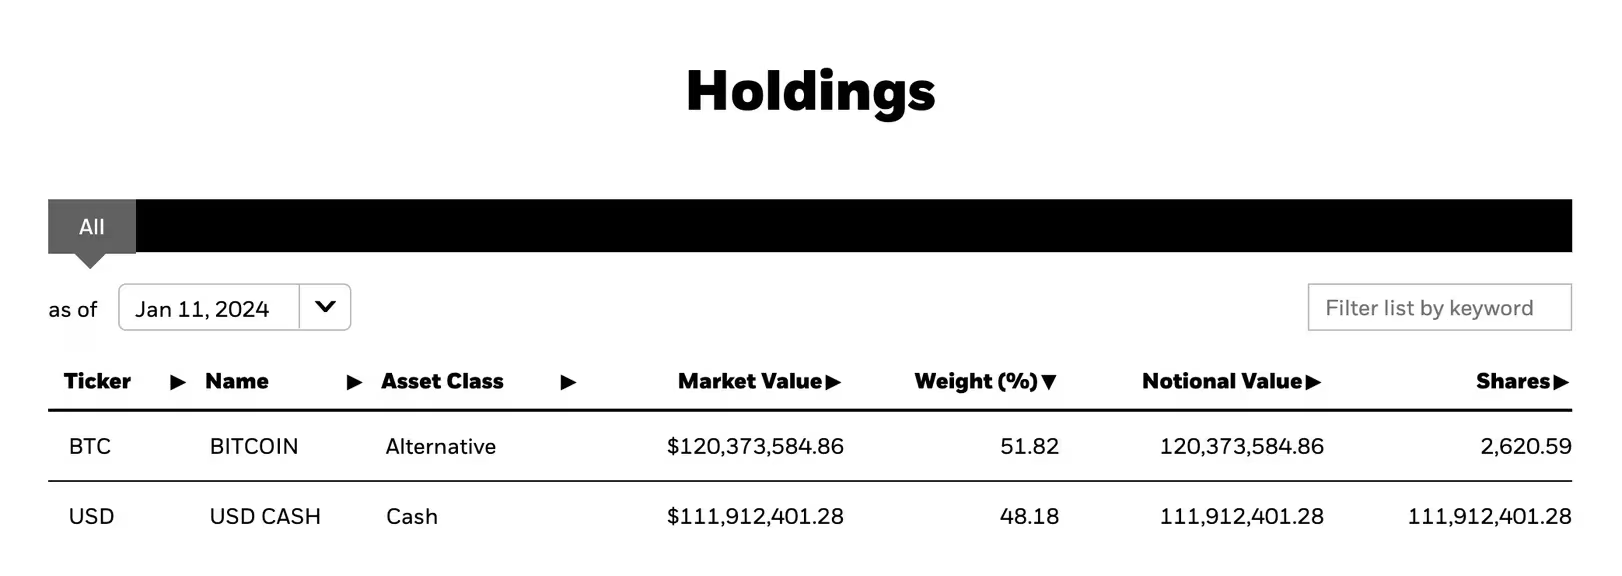Sort by Notional Value column
Image resolution: width=1622 pixels, height=576 pixels.
[1311, 381]
